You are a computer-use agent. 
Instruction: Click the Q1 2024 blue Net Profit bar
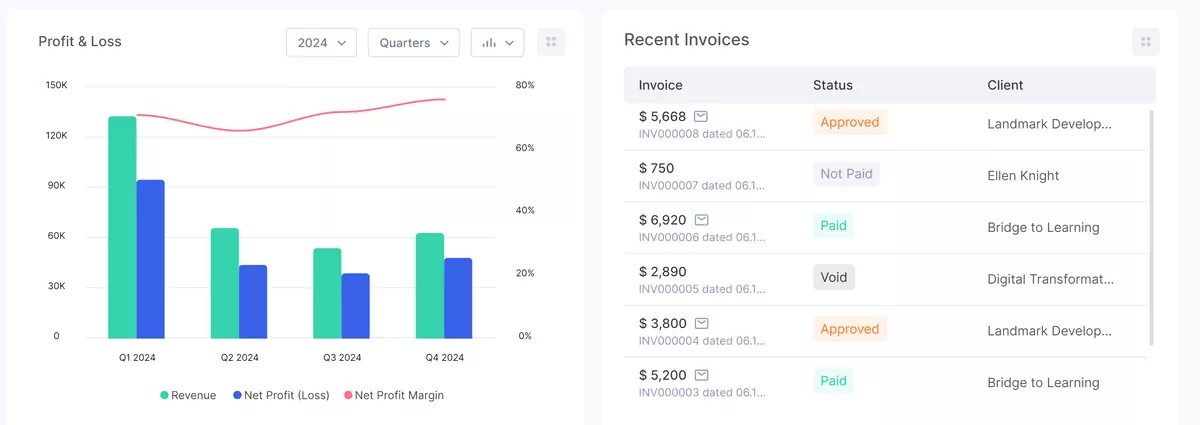(x=151, y=259)
